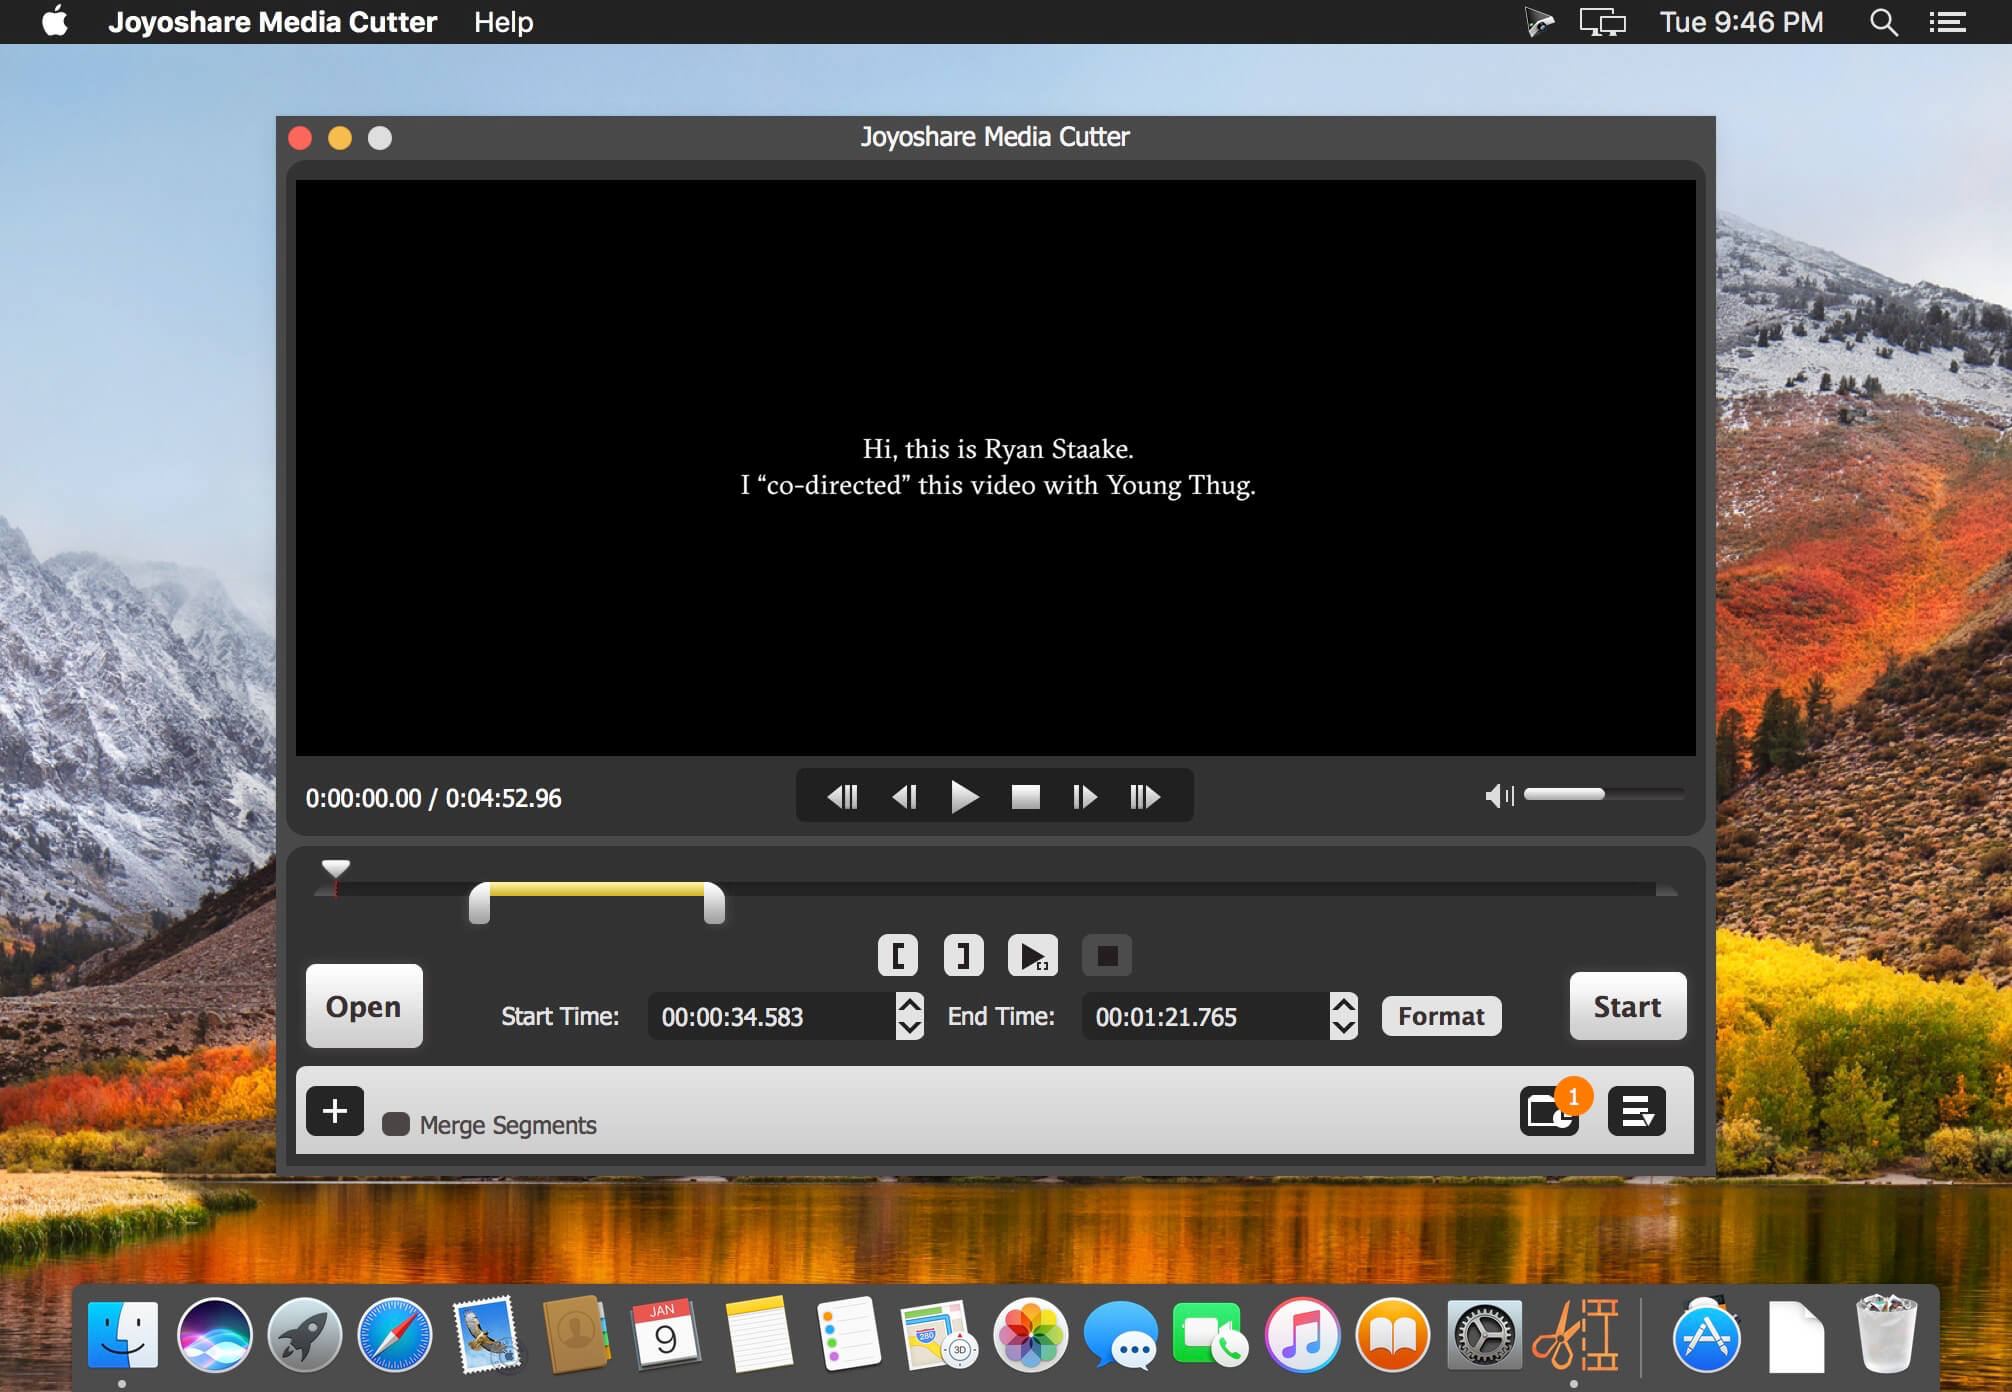Click the Play to End Point icon

point(1032,955)
